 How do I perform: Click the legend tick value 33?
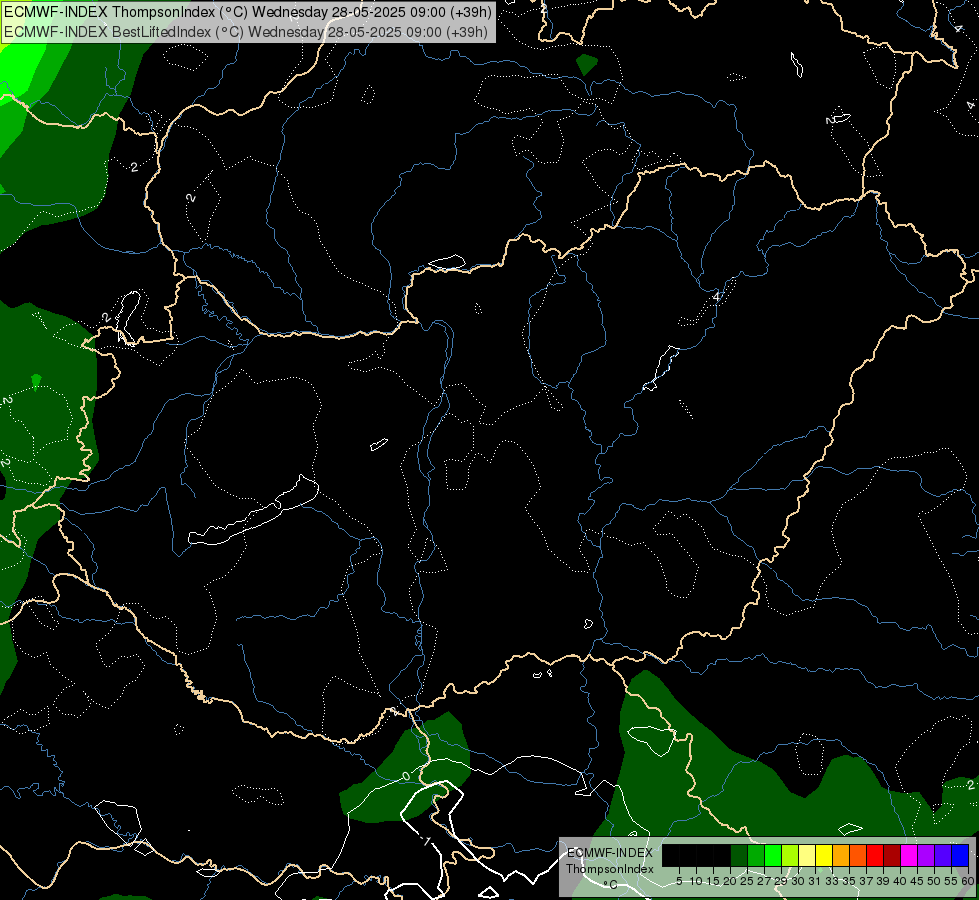click(x=832, y=881)
